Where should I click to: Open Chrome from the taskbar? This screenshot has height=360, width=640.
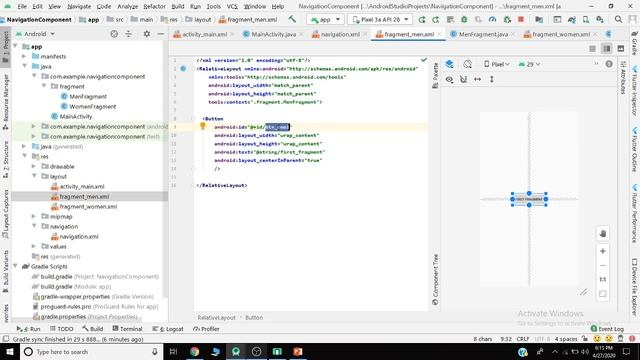(x=194, y=351)
